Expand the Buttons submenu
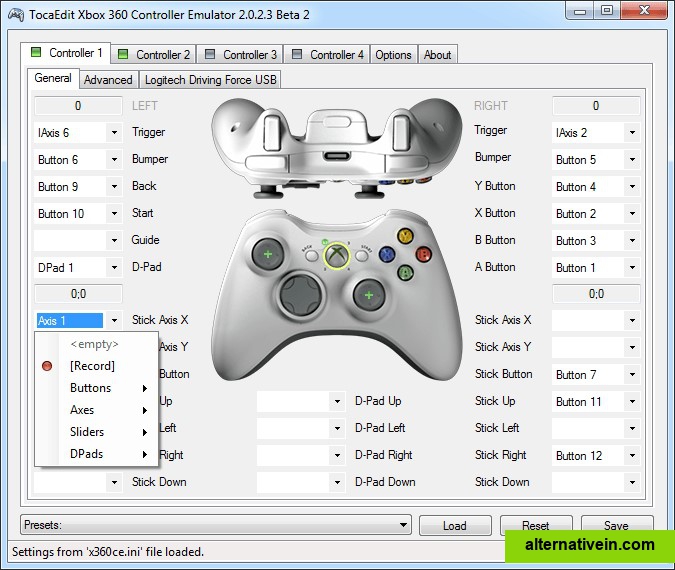Viewport: 675px width, 570px height. [x=97, y=388]
